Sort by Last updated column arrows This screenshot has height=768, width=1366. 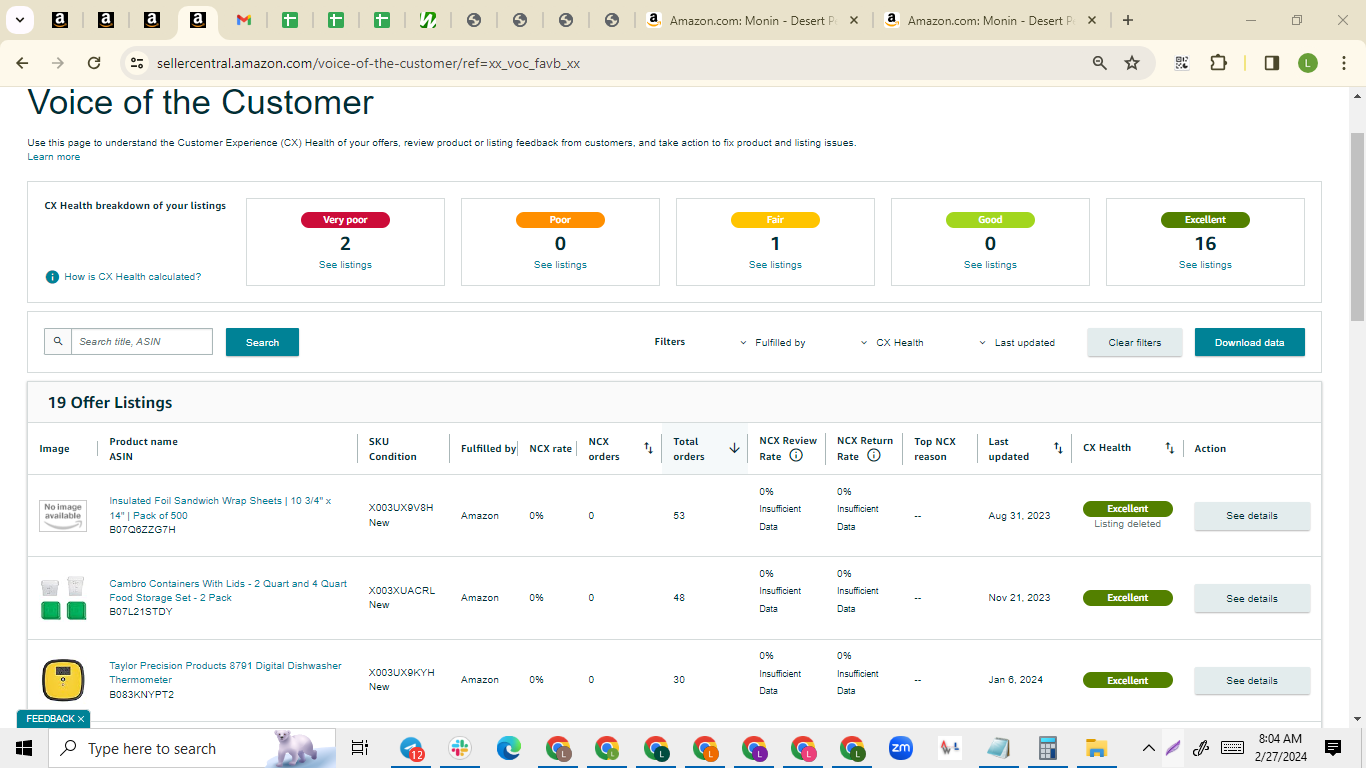[1058, 448]
